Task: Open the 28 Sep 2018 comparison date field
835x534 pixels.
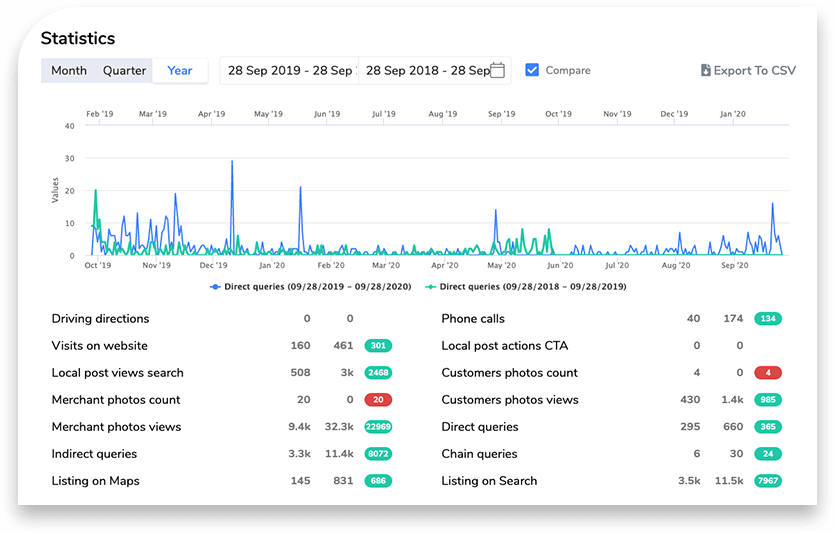Action: pyautogui.click(x=426, y=70)
